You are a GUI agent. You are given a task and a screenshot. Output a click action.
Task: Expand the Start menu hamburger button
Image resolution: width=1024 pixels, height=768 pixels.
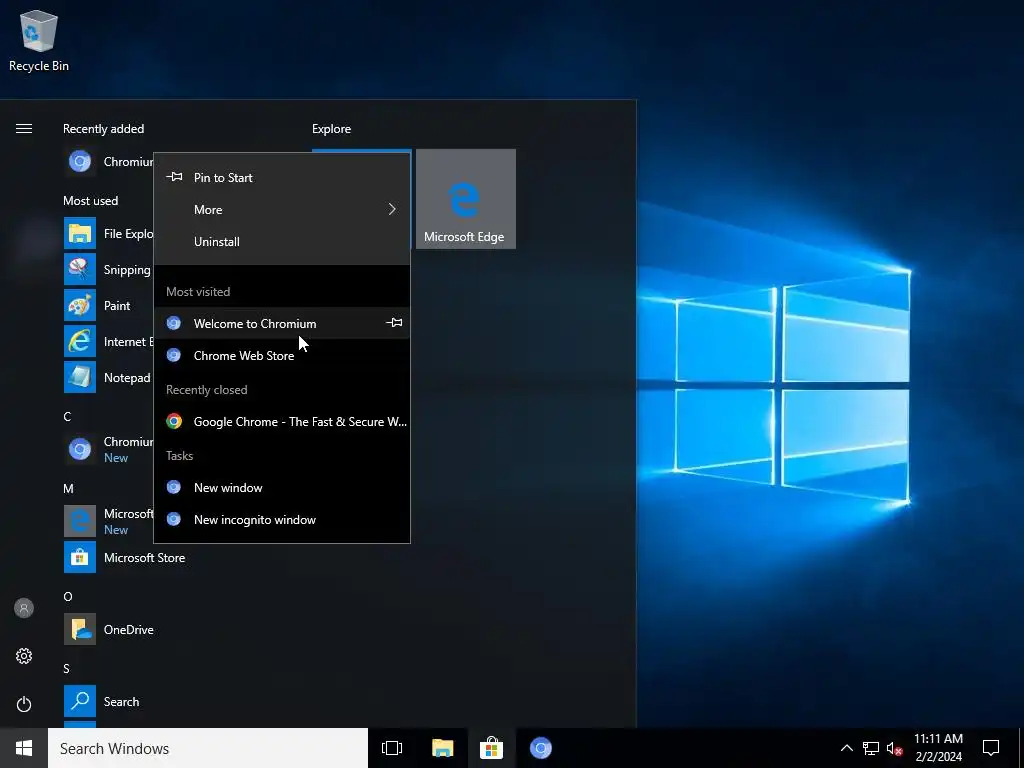[24, 129]
